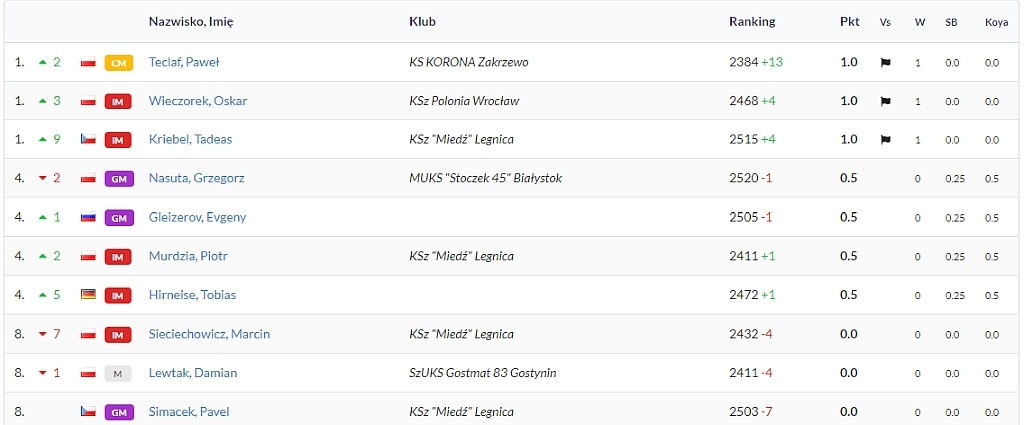Sort table by Ranking column header
This screenshot has height=425, width=1024.
click(x=752, y=22)
